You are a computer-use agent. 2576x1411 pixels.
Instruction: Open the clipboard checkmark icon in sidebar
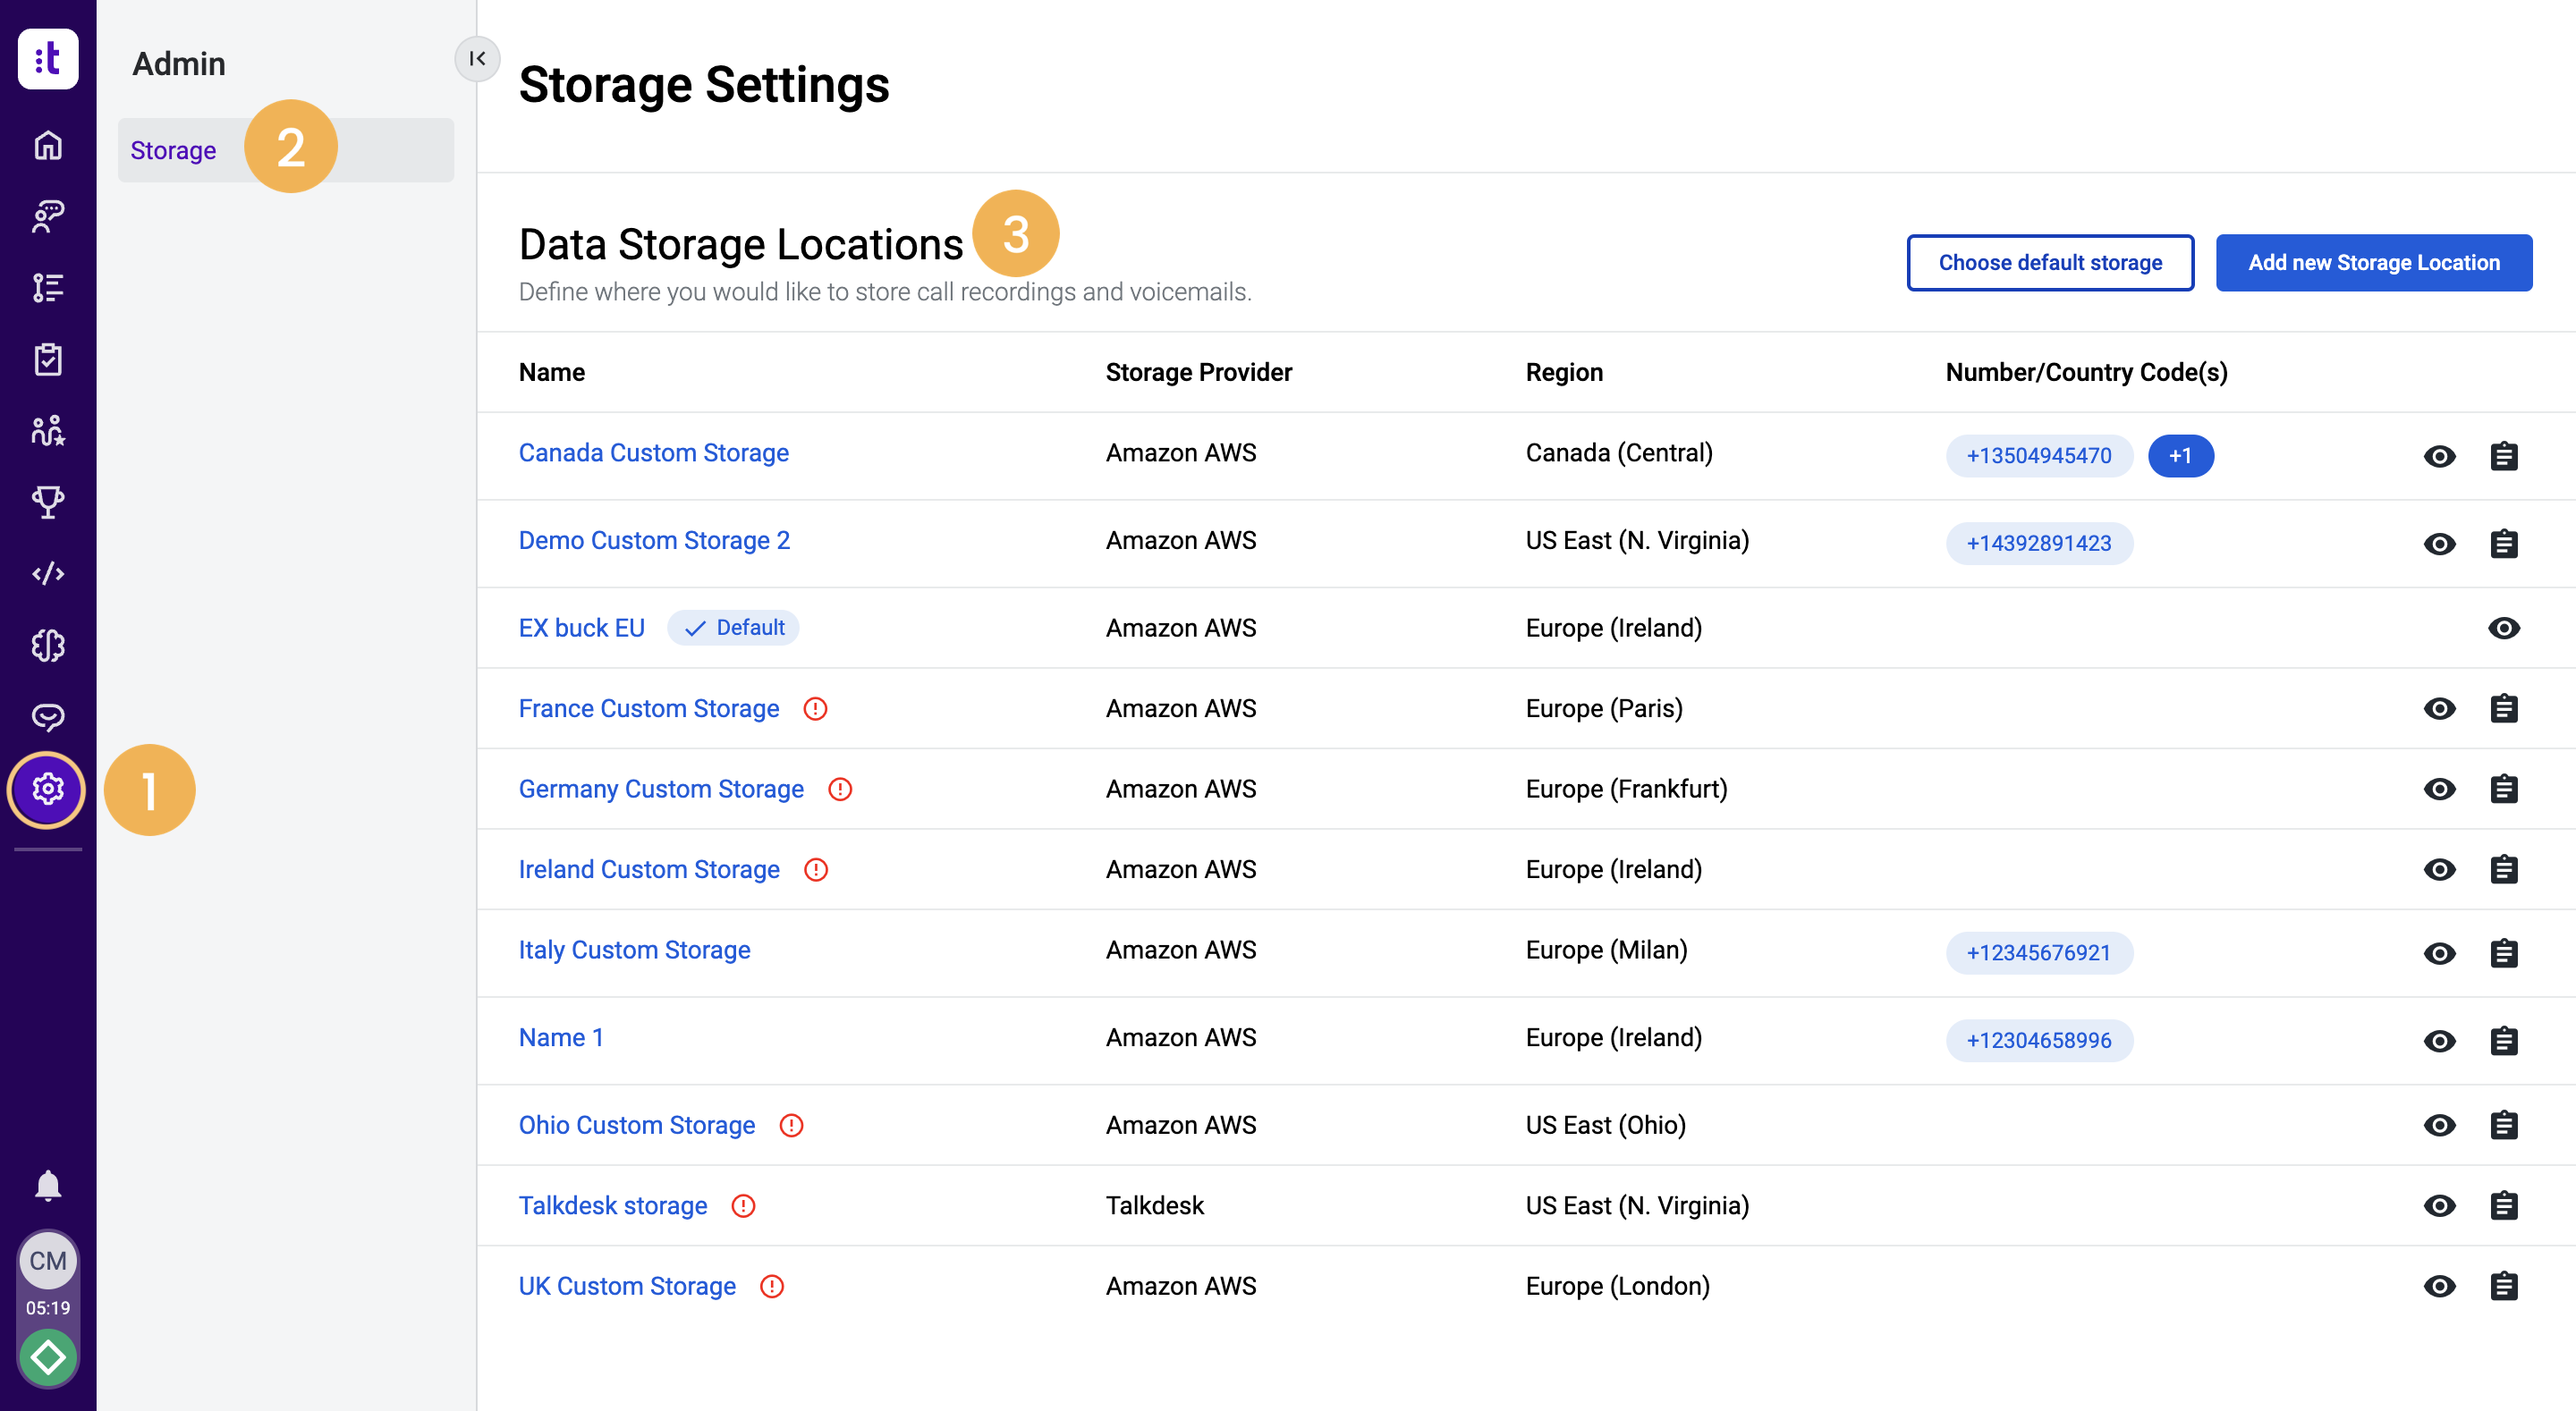pos(48,359)
